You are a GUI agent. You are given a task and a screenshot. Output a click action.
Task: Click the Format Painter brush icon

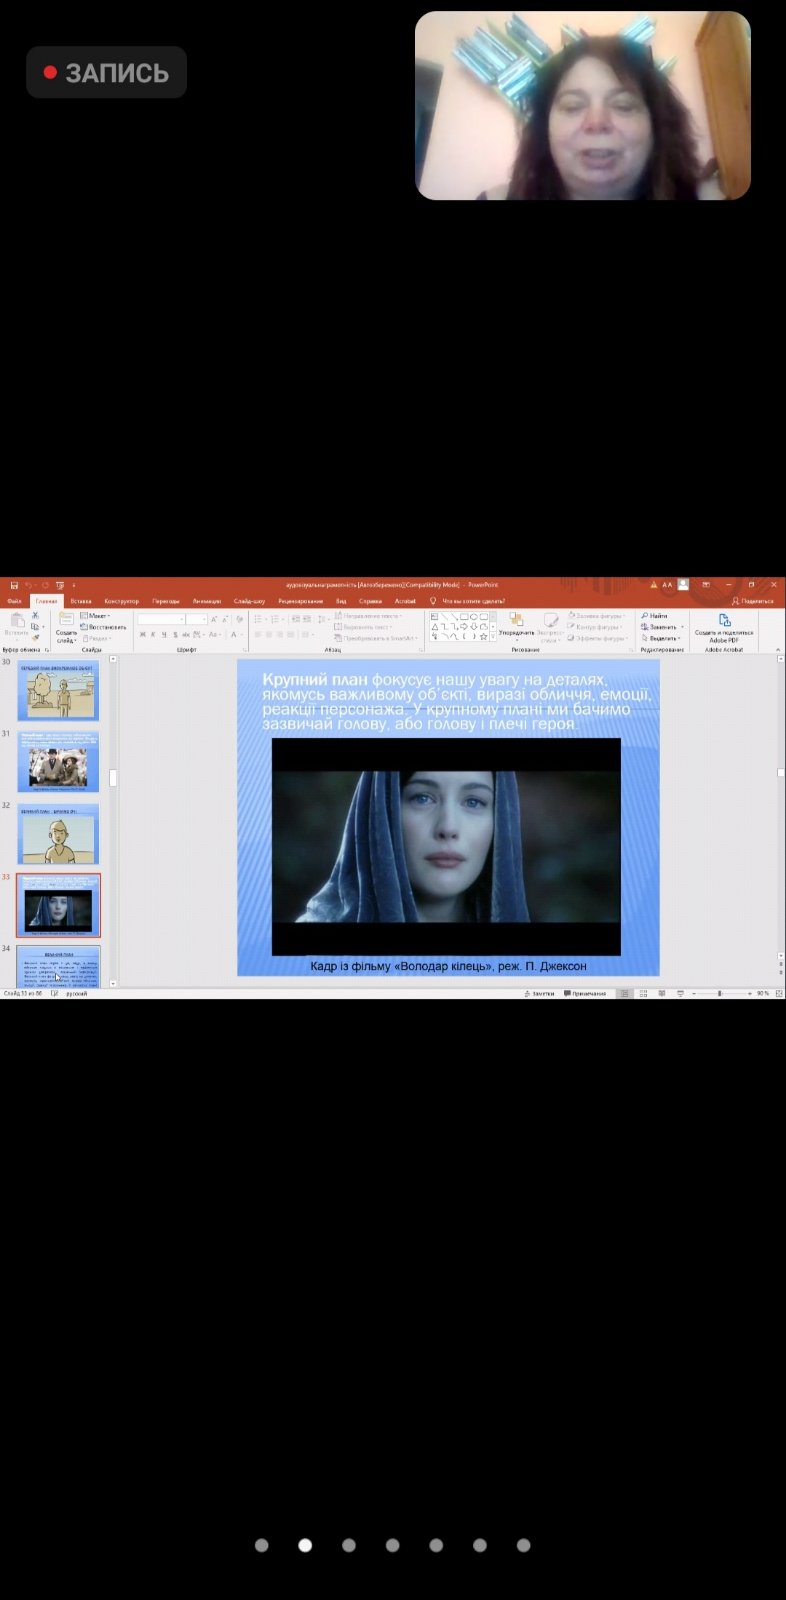click(x=35, y=638)
